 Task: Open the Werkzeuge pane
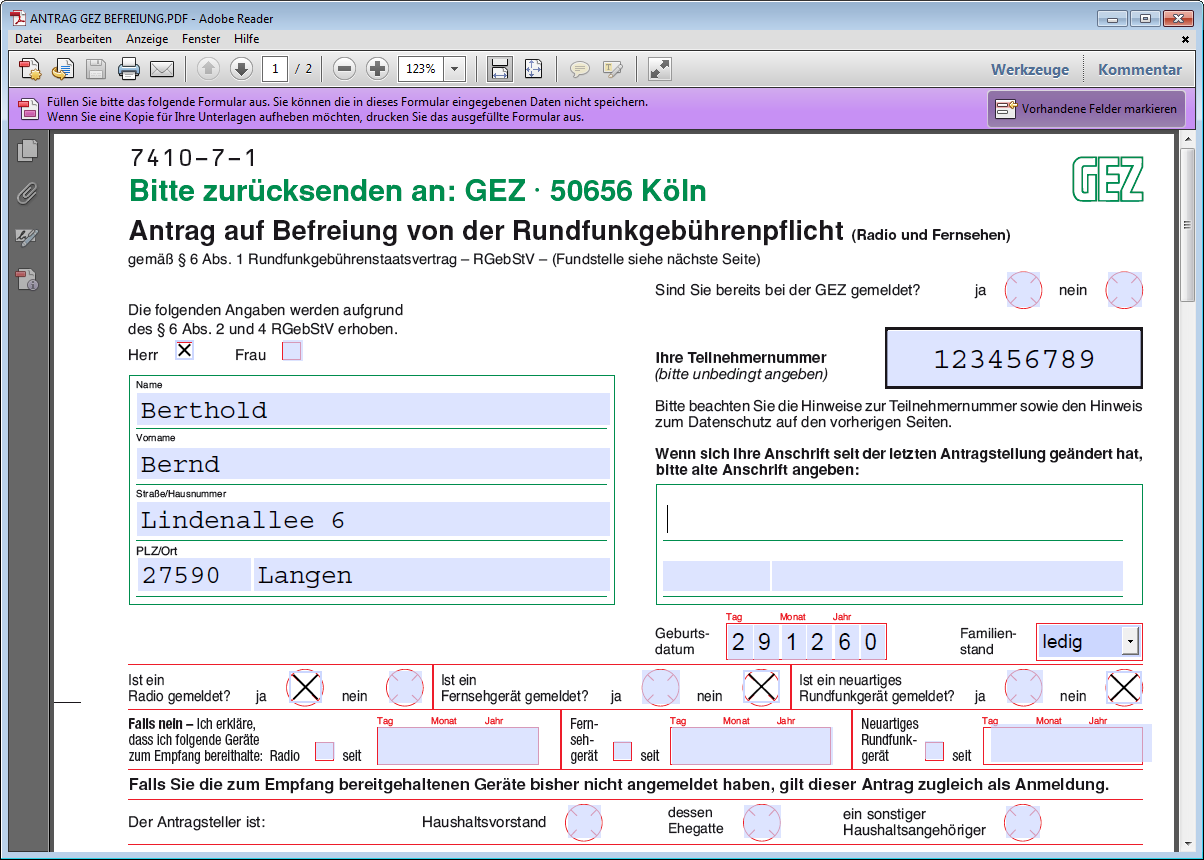coord(1030,69)
